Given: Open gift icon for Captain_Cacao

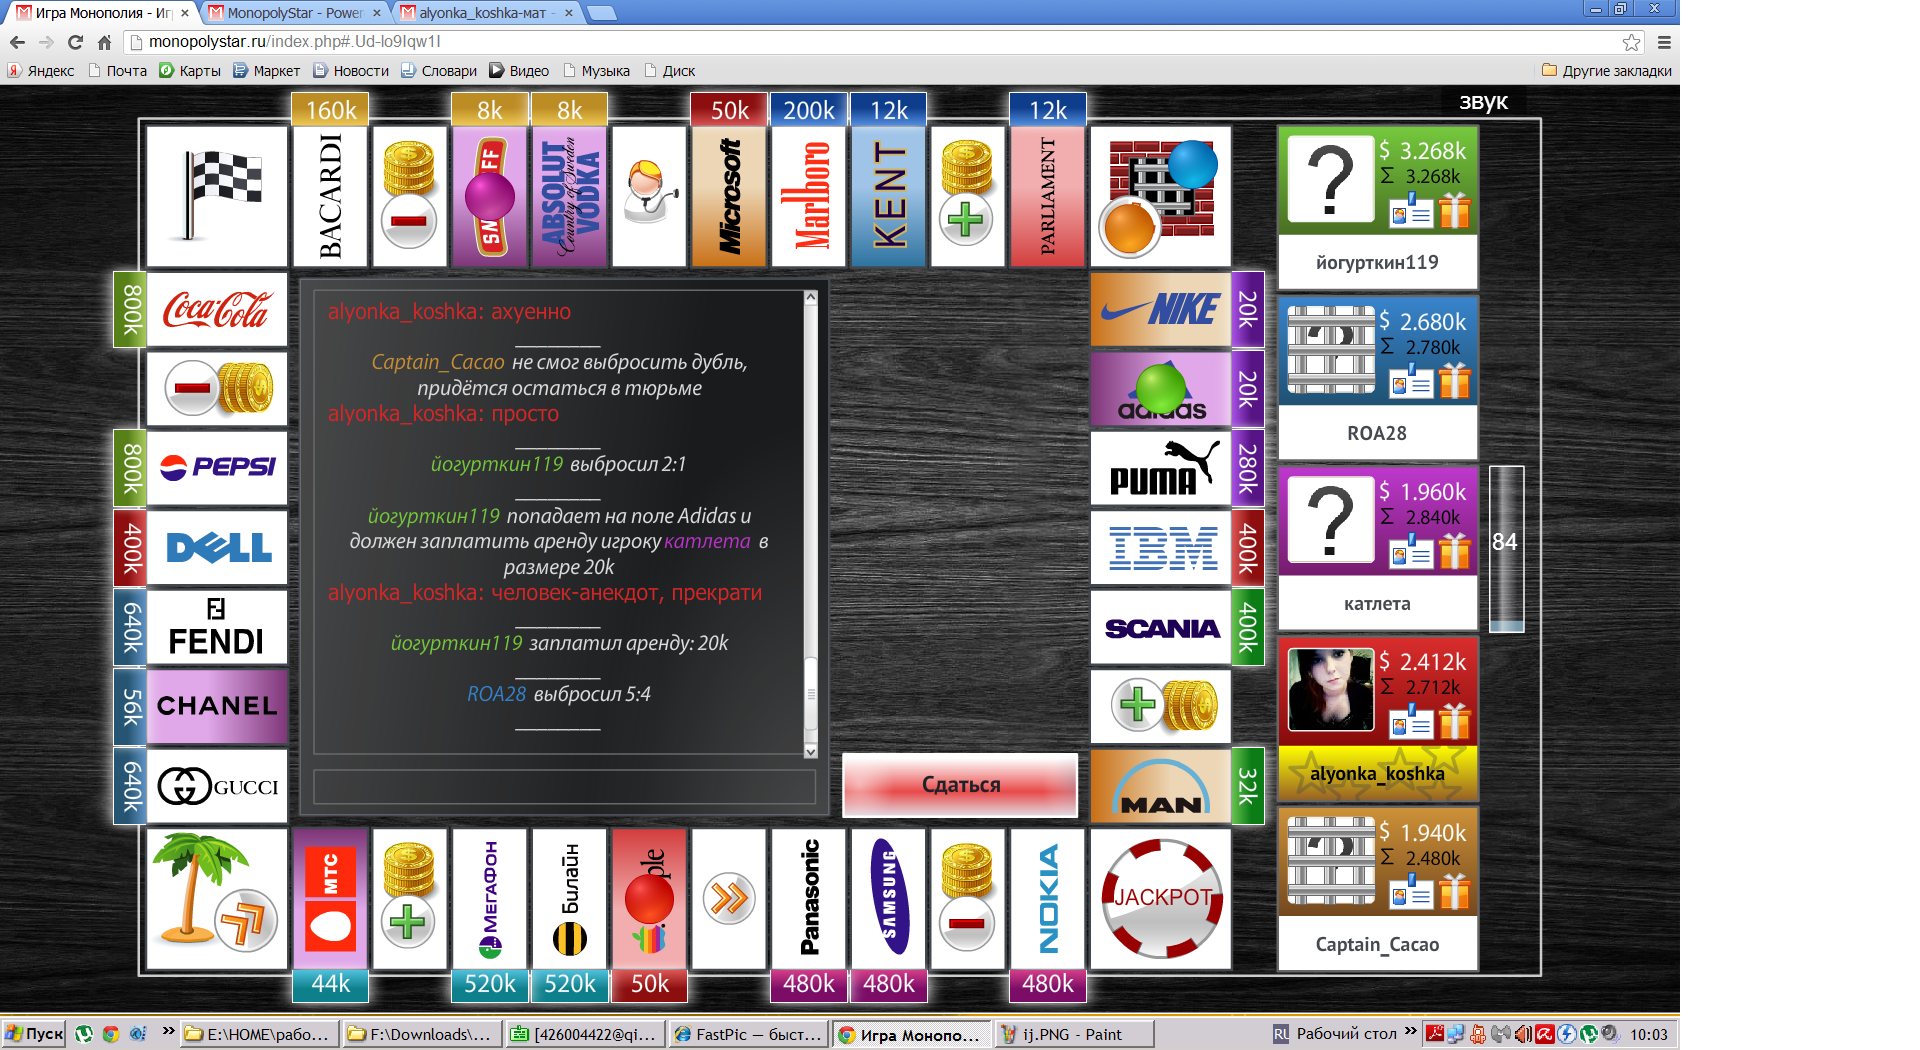Looking at the screenshot, I should tap(1455, 893).
